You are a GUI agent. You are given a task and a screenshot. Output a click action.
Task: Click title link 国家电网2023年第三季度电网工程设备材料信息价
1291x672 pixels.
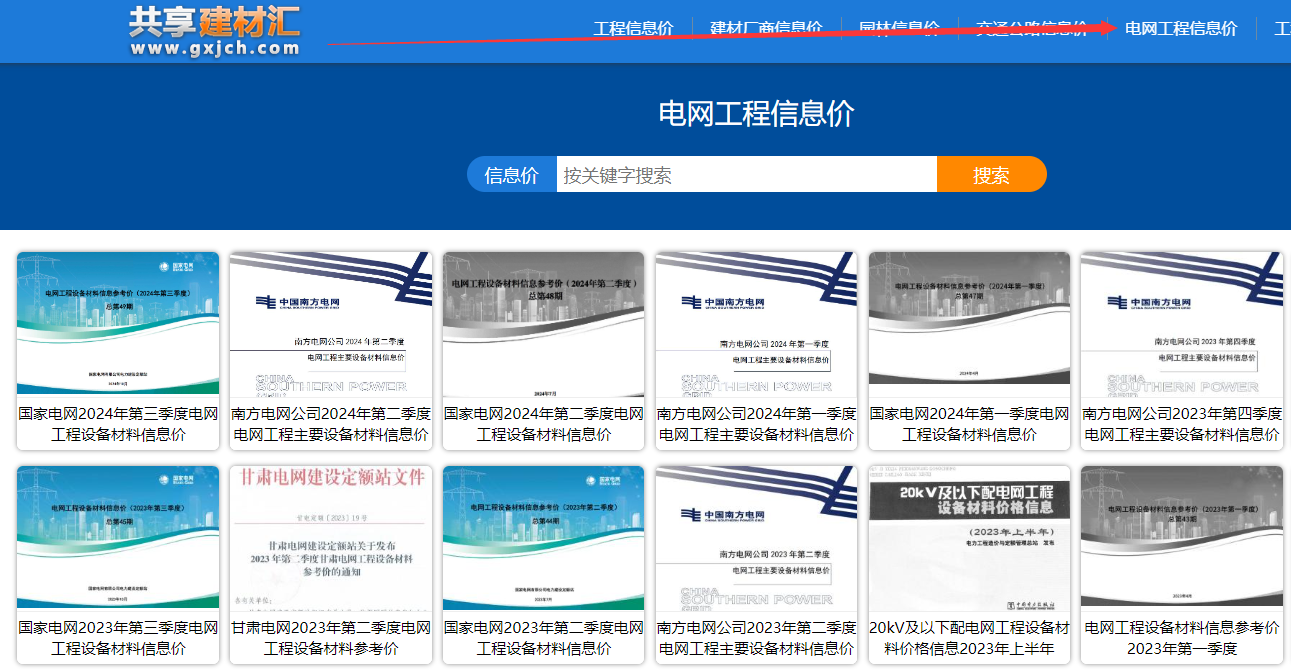point(118,638)
